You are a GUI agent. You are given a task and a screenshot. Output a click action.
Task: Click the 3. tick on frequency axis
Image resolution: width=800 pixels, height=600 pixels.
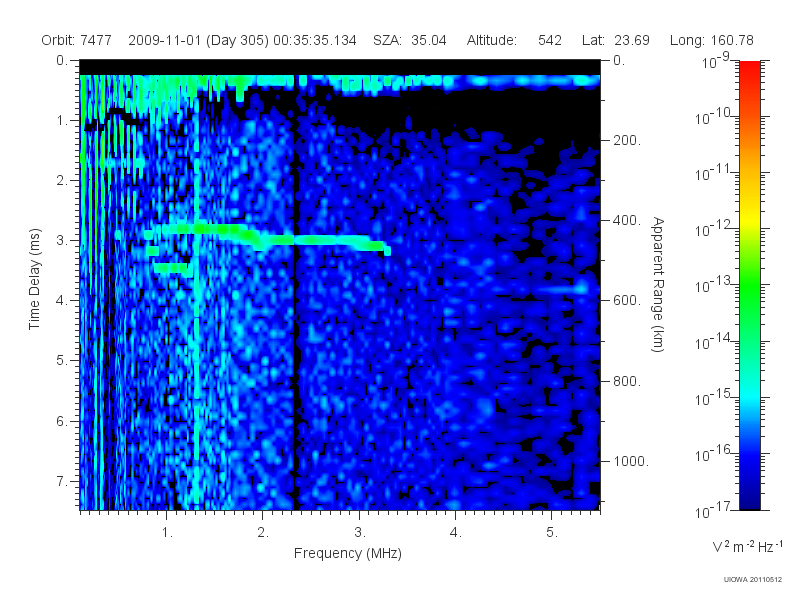[x=360, y=532]
